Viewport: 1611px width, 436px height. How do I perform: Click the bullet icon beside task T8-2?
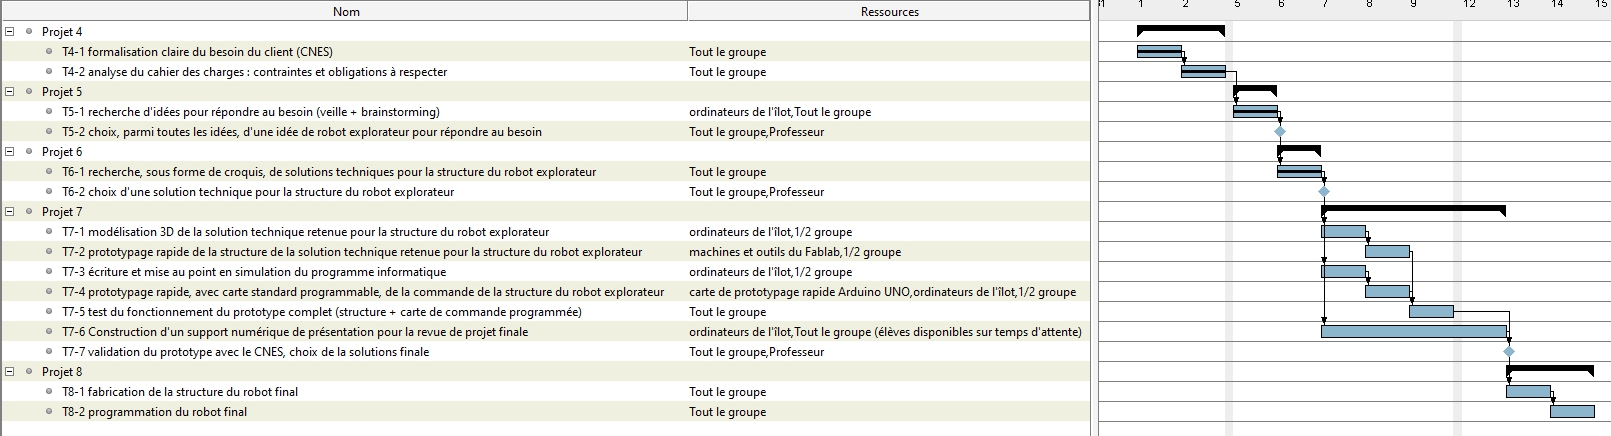click(x=50, y=412)
